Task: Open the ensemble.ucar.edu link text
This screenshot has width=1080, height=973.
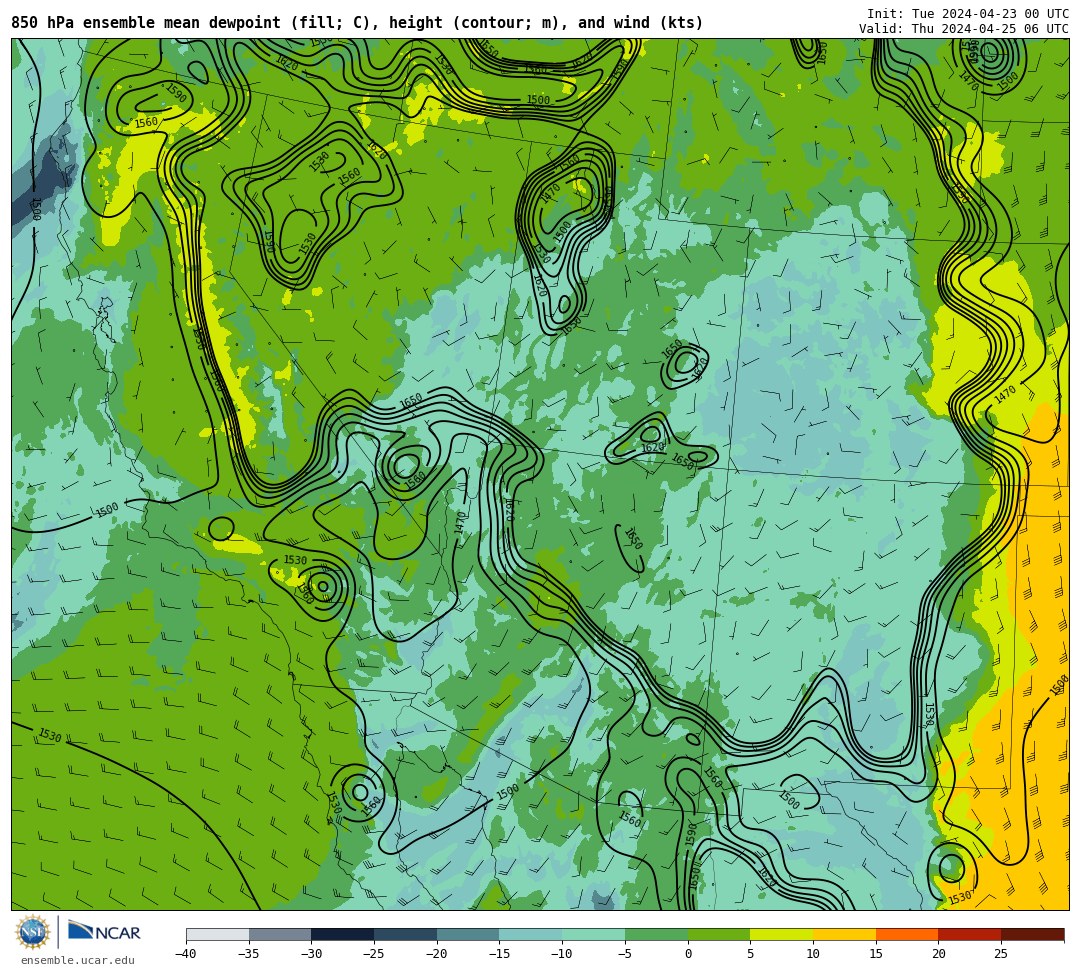Action: [78, 960]
